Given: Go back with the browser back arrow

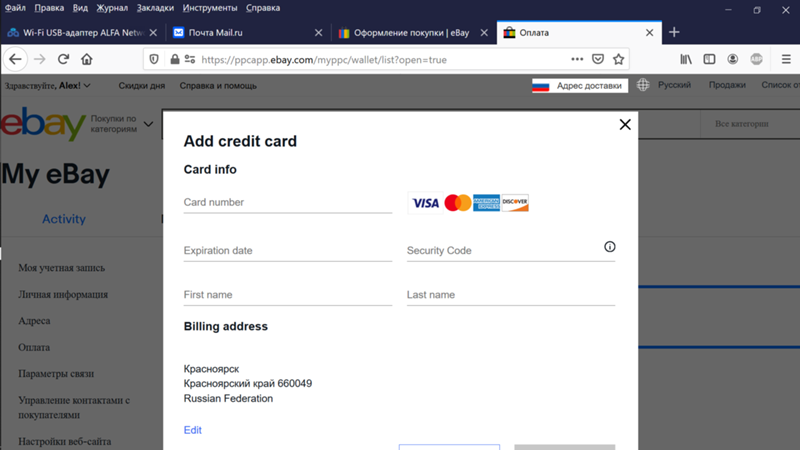Looking at the screenshot, I should pos(15,59).
